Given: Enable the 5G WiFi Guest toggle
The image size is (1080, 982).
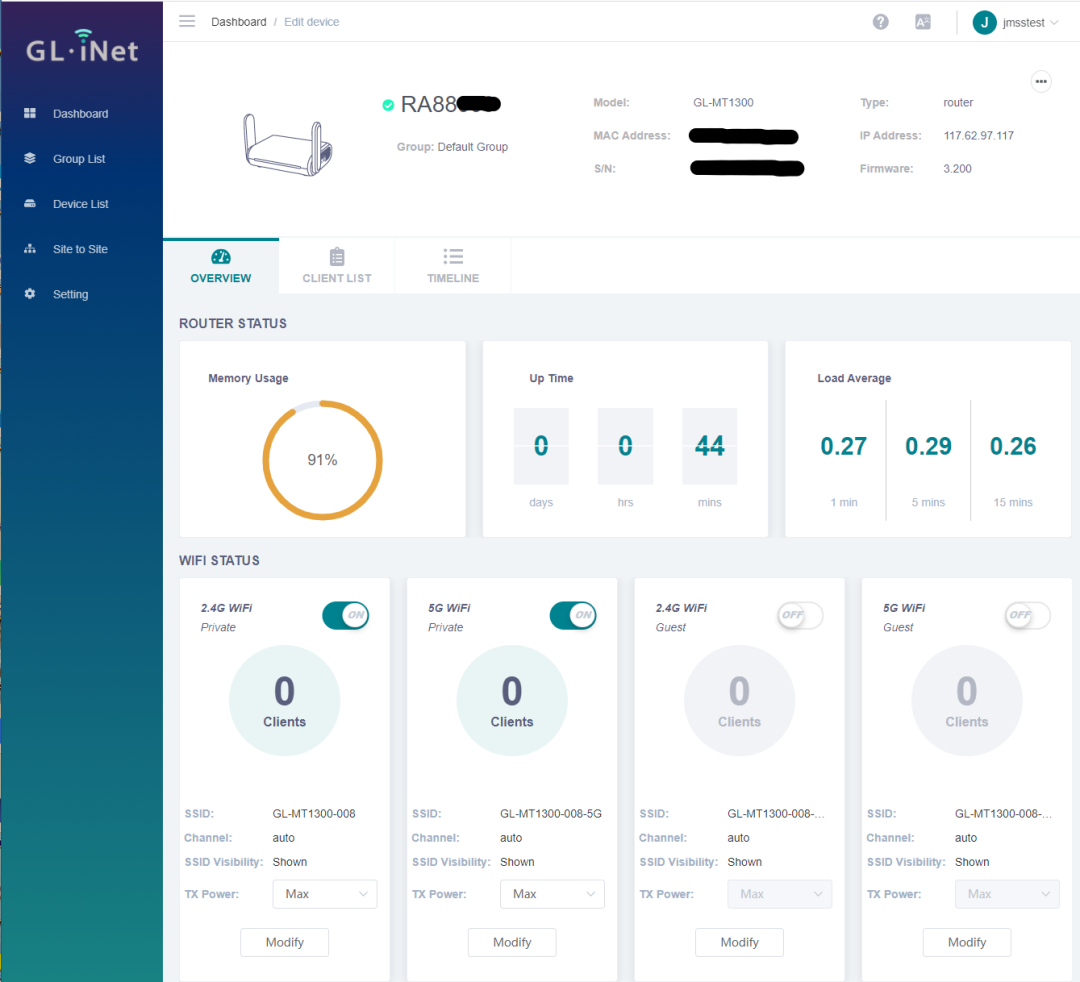Looking at the screenshot, I should tap(1027, 615).
